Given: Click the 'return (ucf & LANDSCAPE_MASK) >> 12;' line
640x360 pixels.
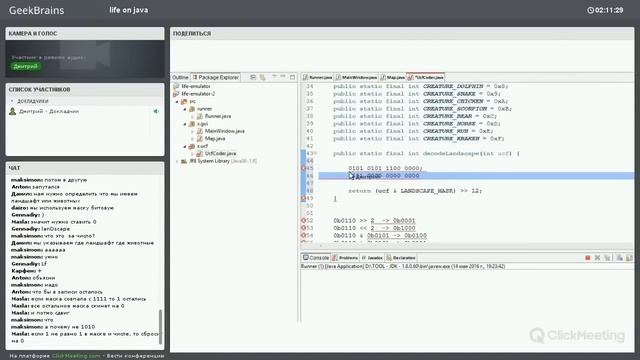Looking at the screenshot, I should [x=415, y=191].
